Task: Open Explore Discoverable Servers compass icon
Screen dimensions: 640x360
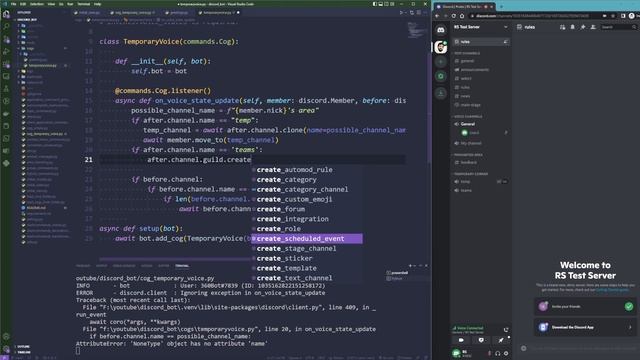Action: pyautogui.click(x=441, y=76)
